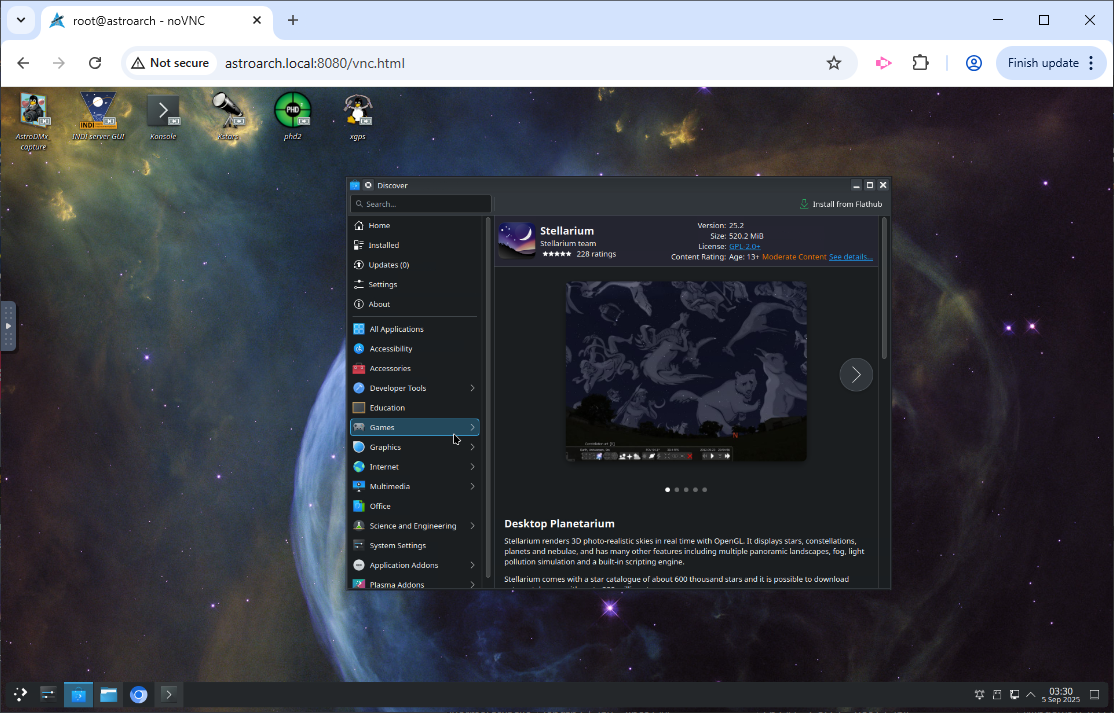The image size is (1114, 713).
Task: Click the Accessibility category icon
Action: click(x=359, y=349)
